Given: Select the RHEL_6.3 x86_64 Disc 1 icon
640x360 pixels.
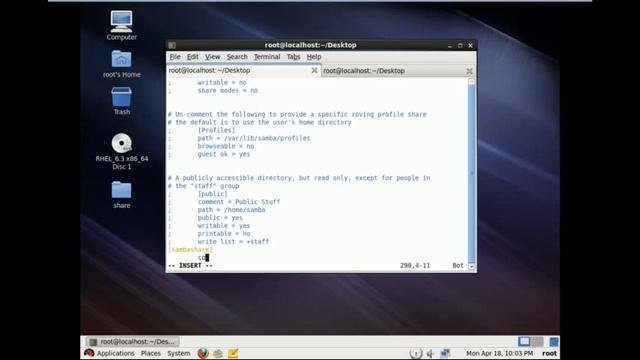Looking at the screenshot, I should click(x=121, y=143).
